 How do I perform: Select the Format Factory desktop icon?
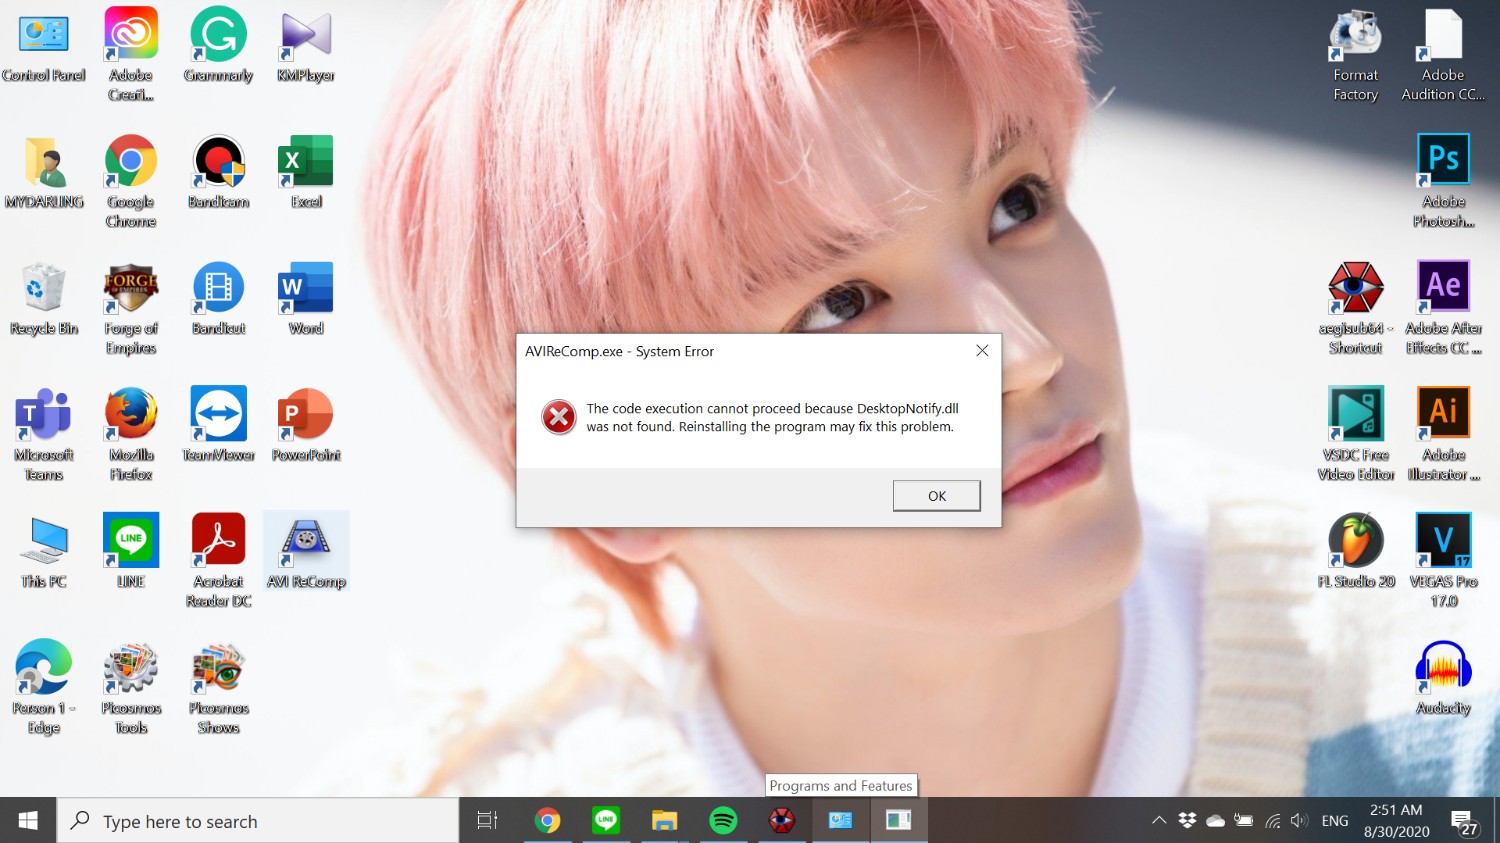click(x=1356, y=55)
